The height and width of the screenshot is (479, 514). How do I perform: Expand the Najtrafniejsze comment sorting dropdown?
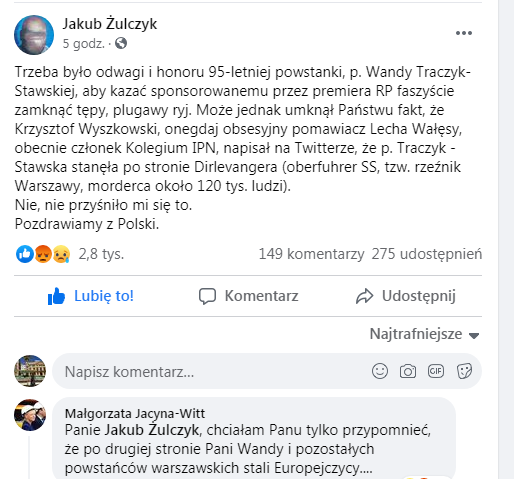pyautogui.click(x=424, y=334)
